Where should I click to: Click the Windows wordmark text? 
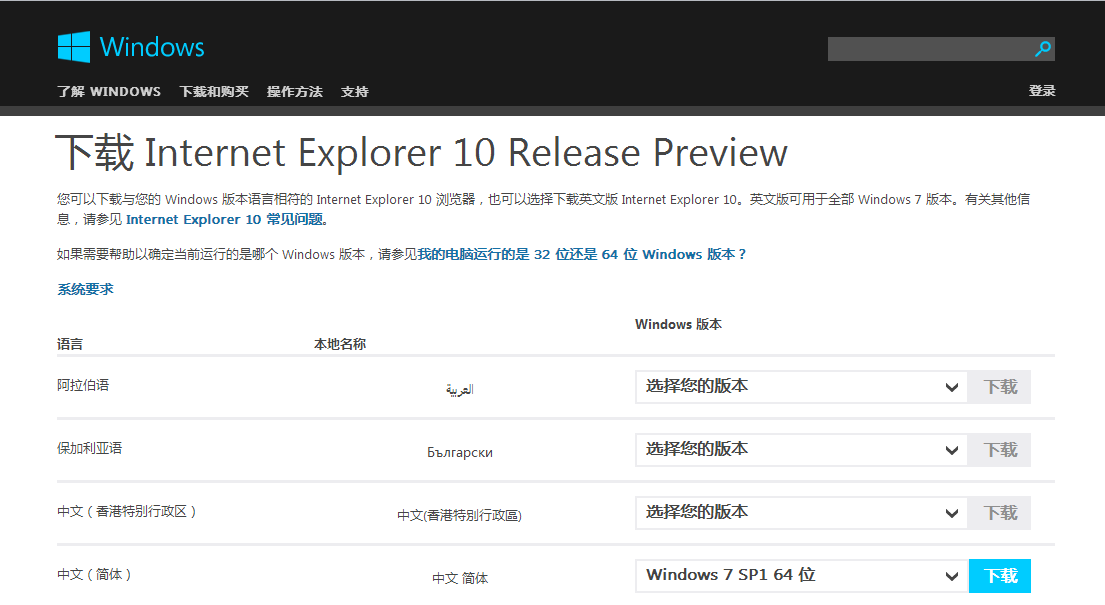tap(152, 47)
